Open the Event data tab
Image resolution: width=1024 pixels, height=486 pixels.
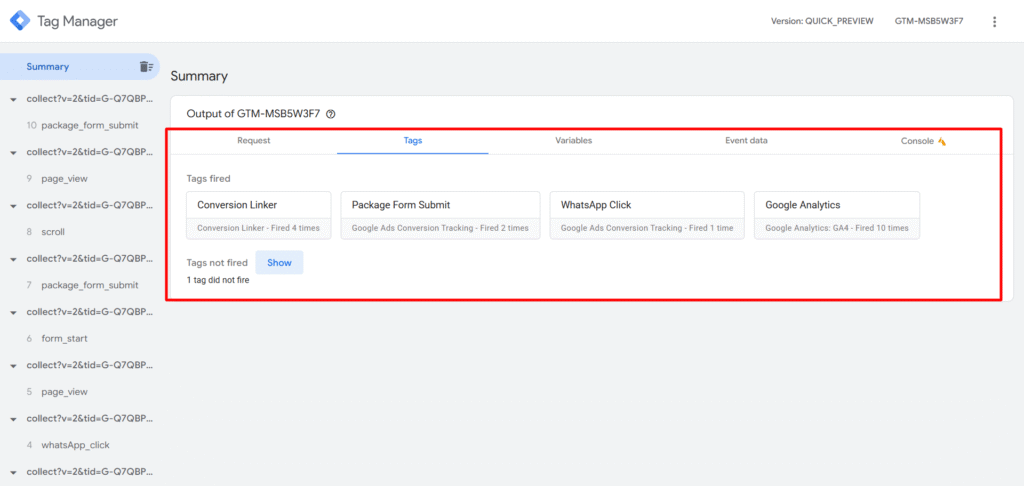(746, 141)
